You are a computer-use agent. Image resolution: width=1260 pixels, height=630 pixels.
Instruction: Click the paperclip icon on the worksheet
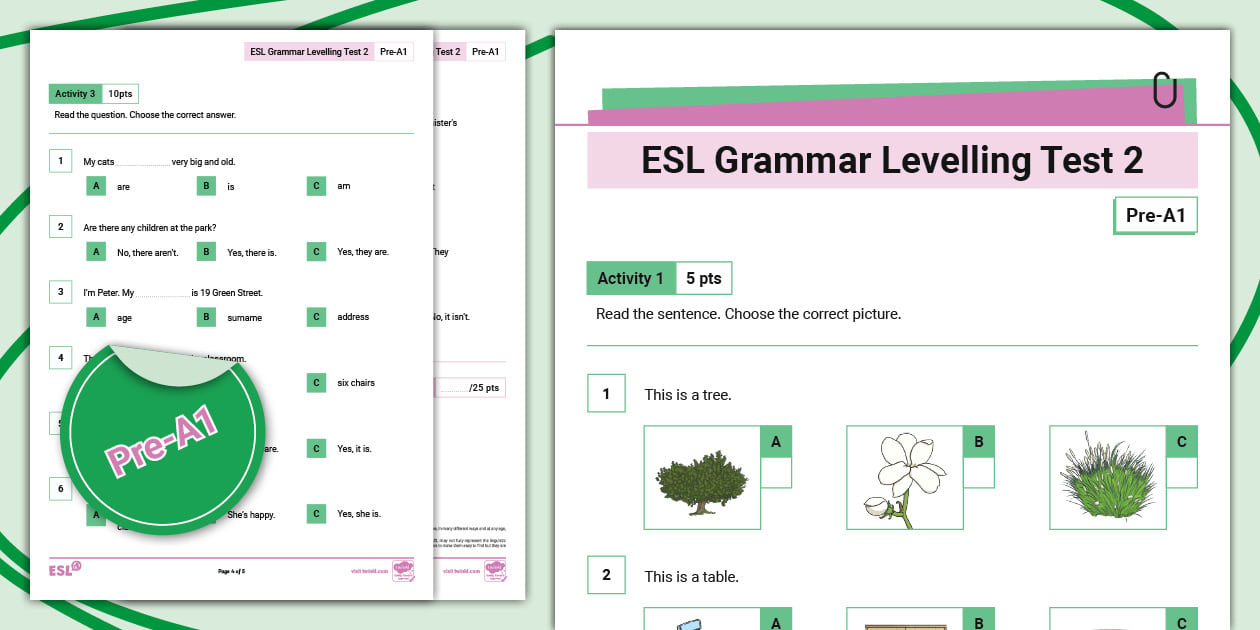click(x=1164, y=90)
